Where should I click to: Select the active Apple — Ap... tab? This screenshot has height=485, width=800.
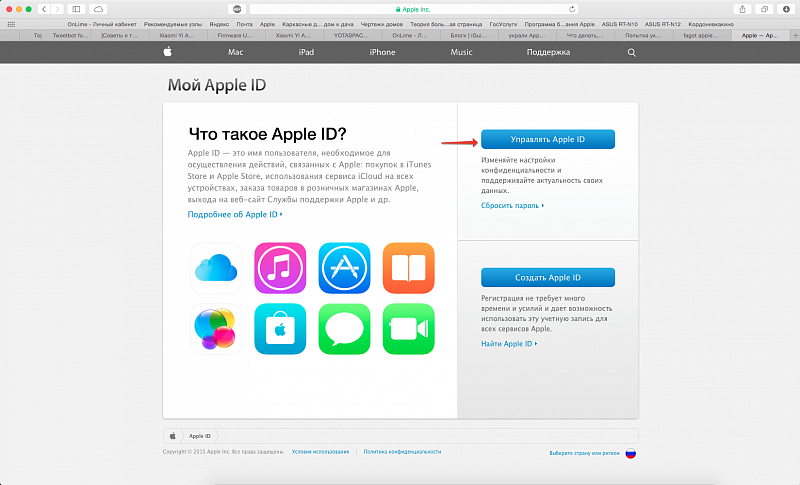pyautogui.click(x=760, y=35)
